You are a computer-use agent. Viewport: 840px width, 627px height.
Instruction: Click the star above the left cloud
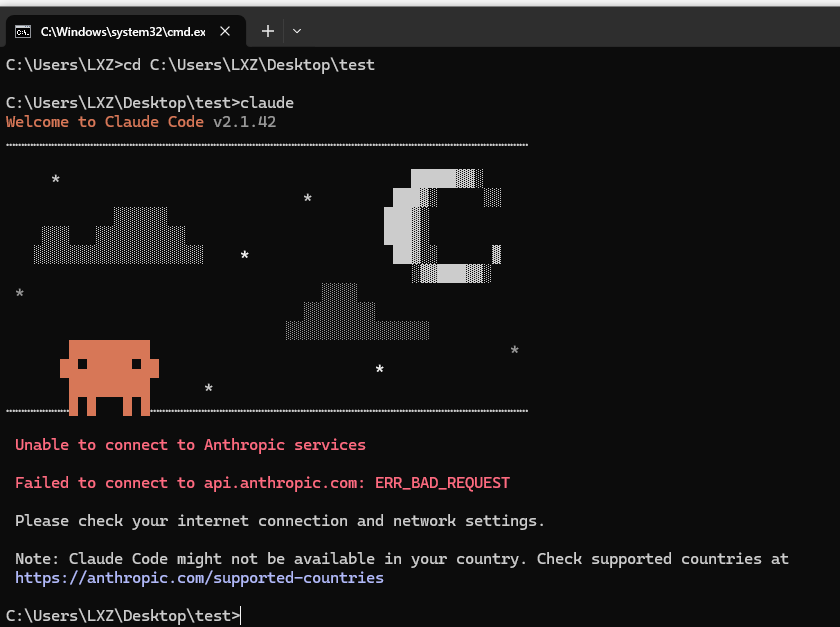56,181
